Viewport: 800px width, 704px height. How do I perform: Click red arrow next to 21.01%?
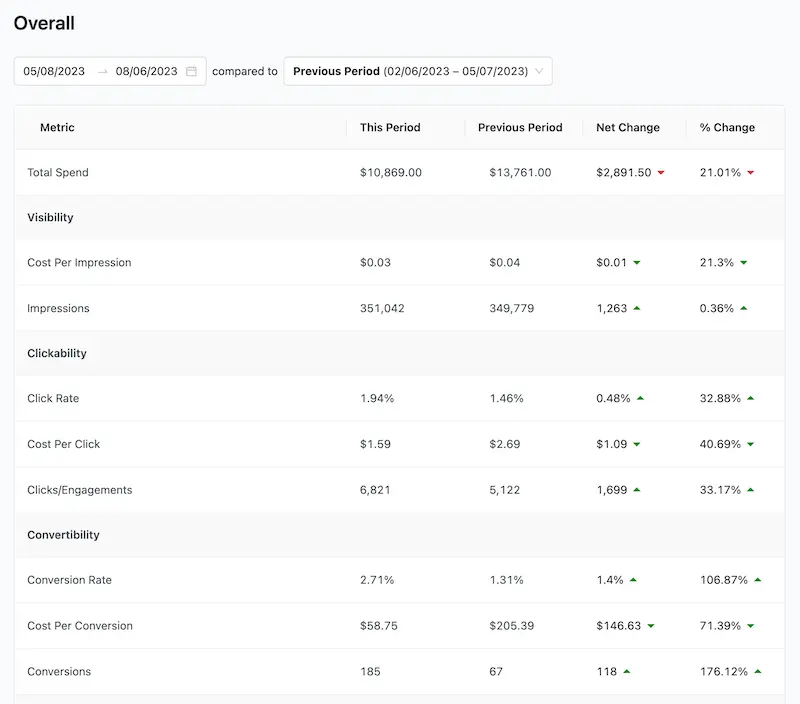tap(751, 173)
